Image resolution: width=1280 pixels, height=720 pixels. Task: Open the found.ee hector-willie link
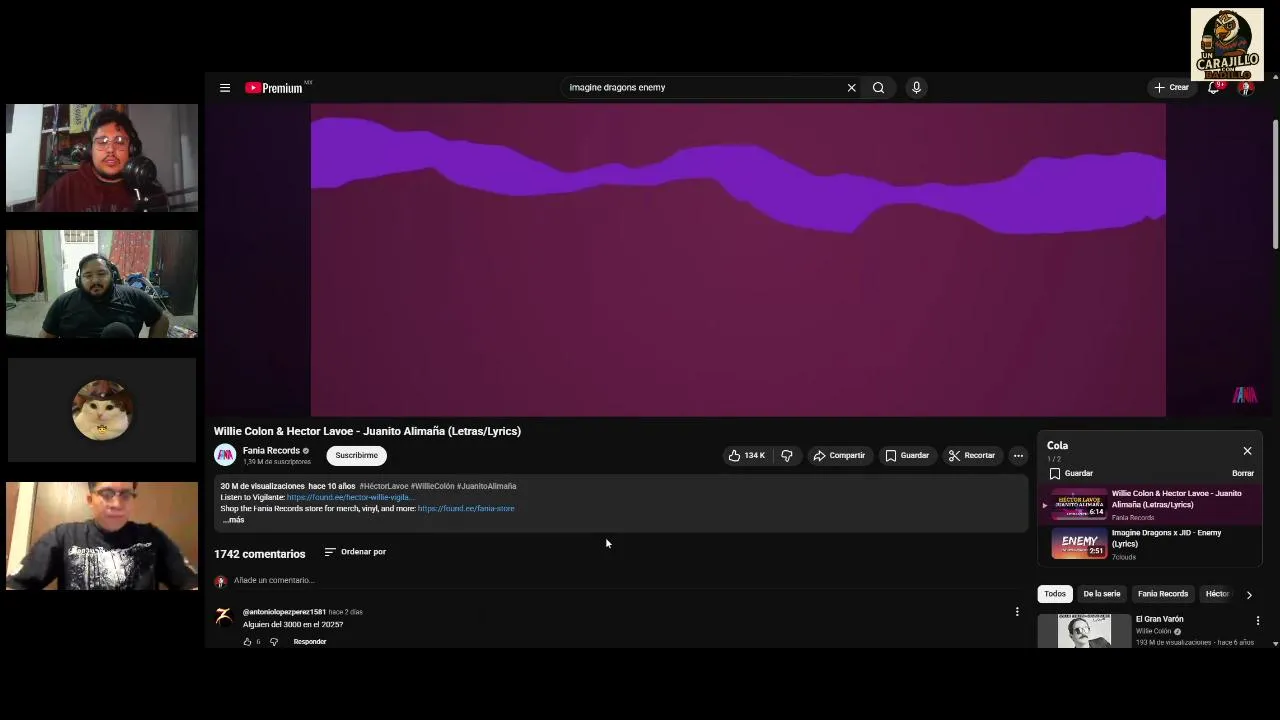tap(350, 497)
